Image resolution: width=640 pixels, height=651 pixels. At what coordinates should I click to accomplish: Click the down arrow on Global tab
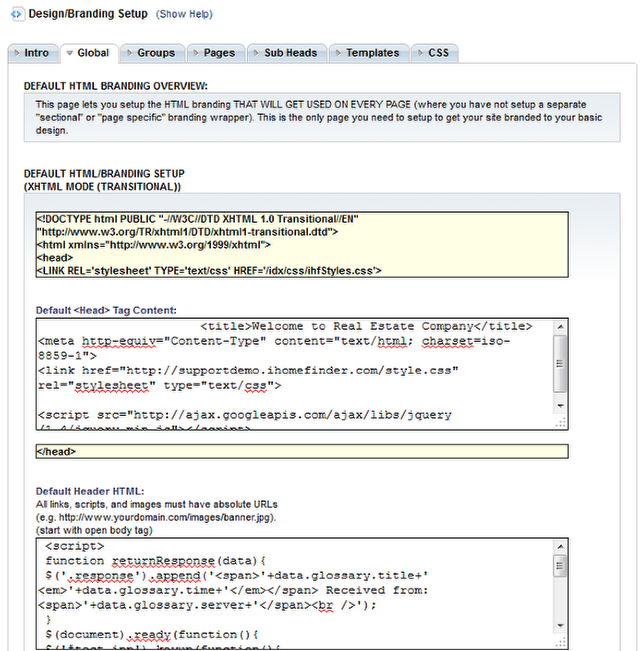click(70, 53)
